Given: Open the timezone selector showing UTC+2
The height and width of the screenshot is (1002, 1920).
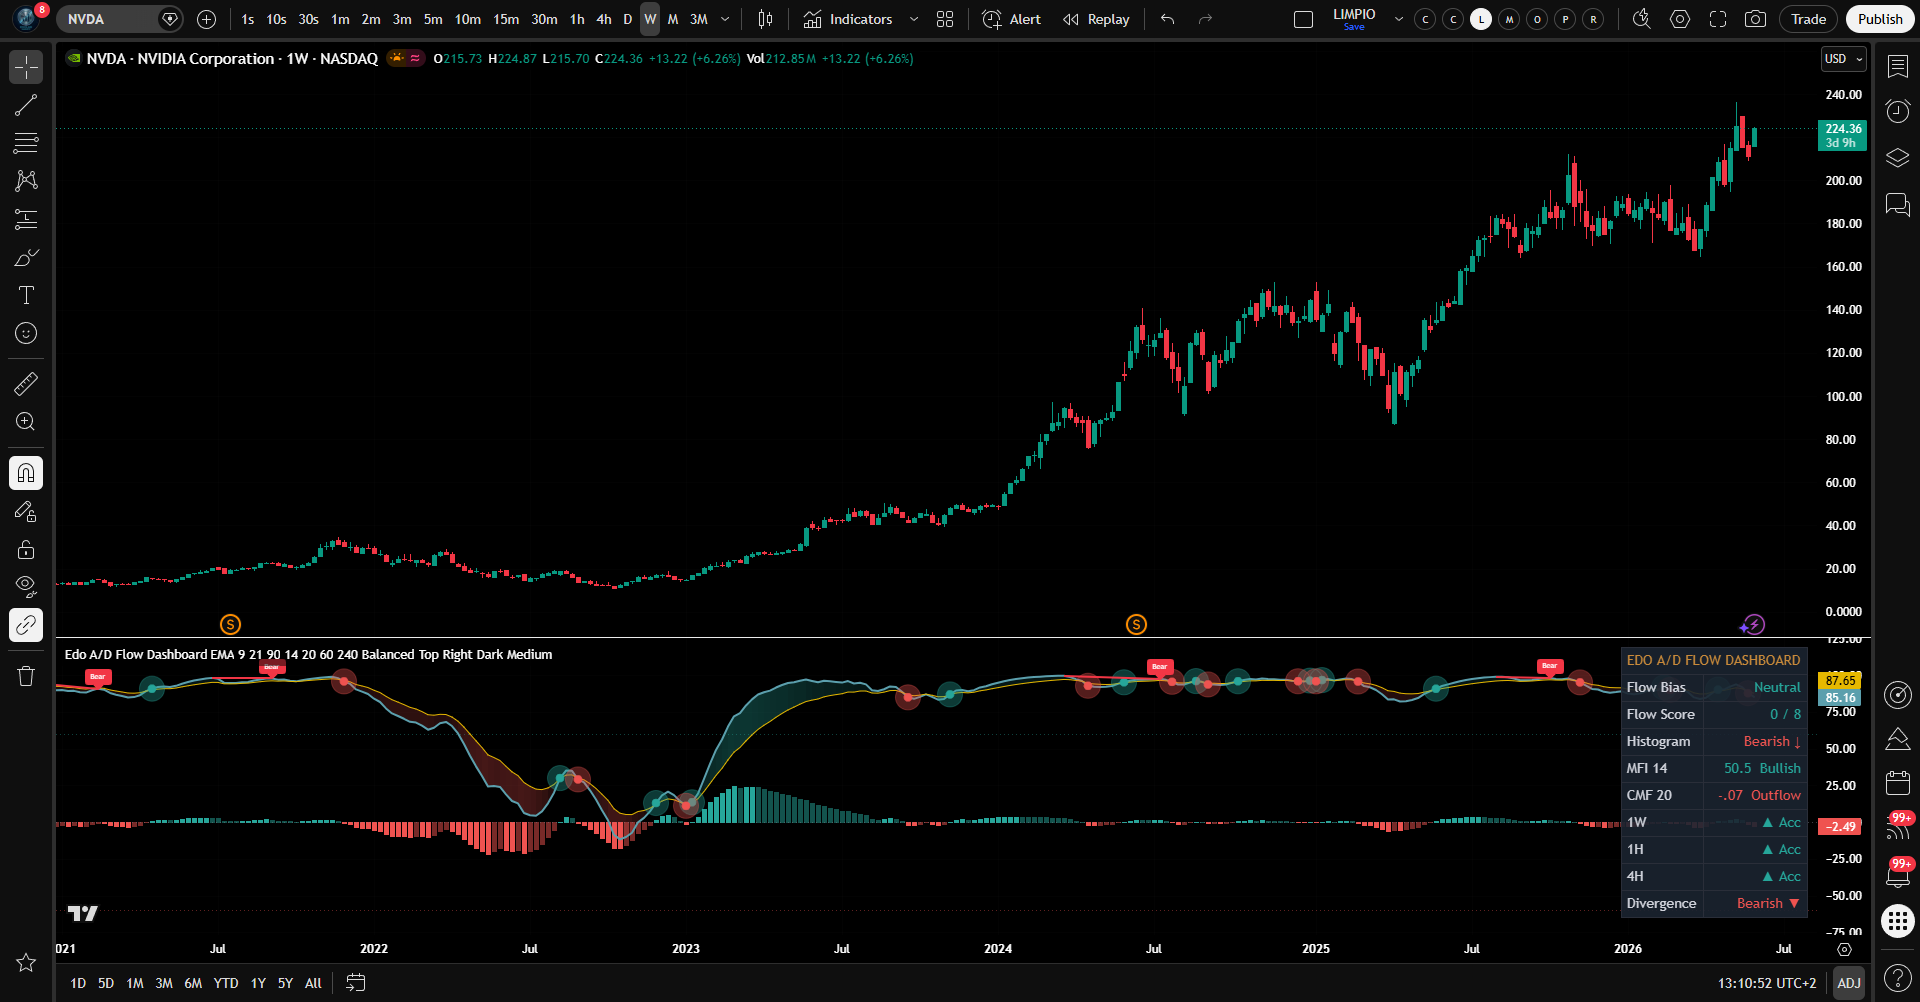Looking at the screenshot, I should (1767, 983).
